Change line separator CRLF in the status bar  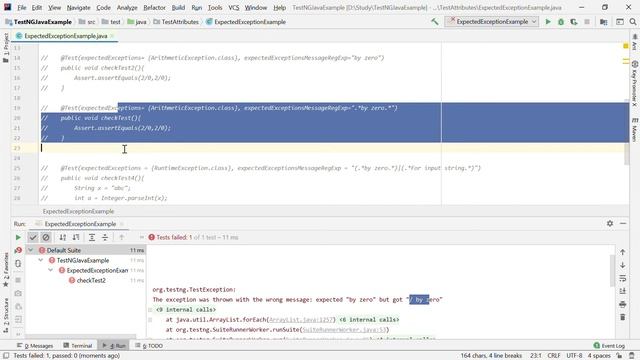(x=554, y=356)
